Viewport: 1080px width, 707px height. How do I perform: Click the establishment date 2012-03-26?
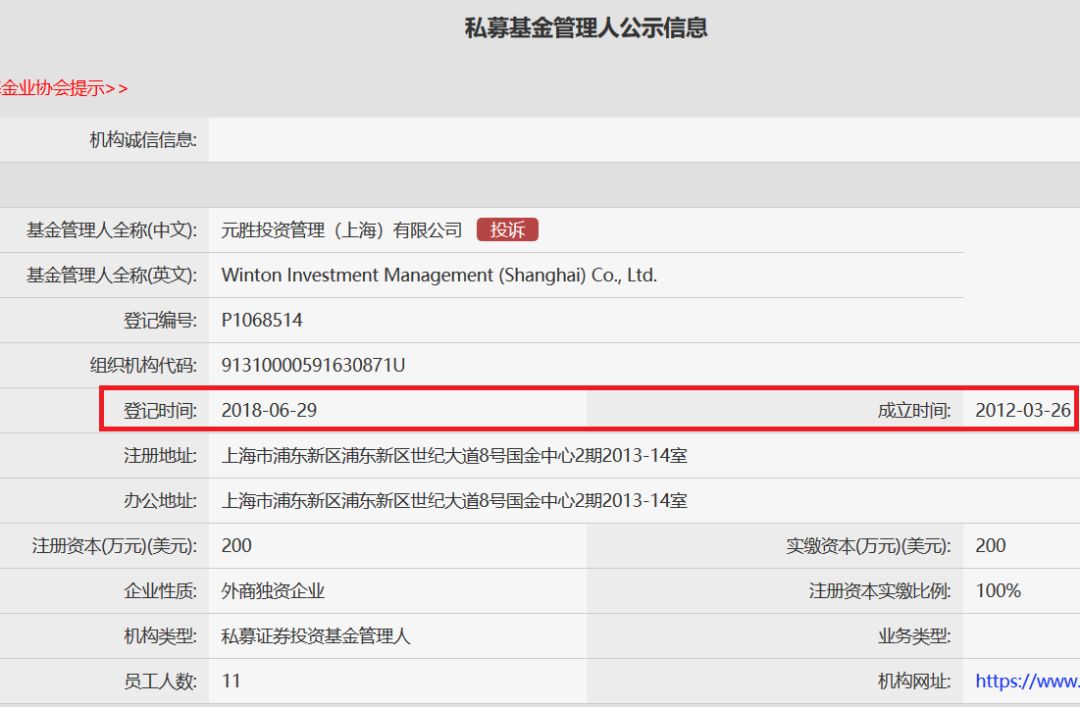coord(1023,410)
